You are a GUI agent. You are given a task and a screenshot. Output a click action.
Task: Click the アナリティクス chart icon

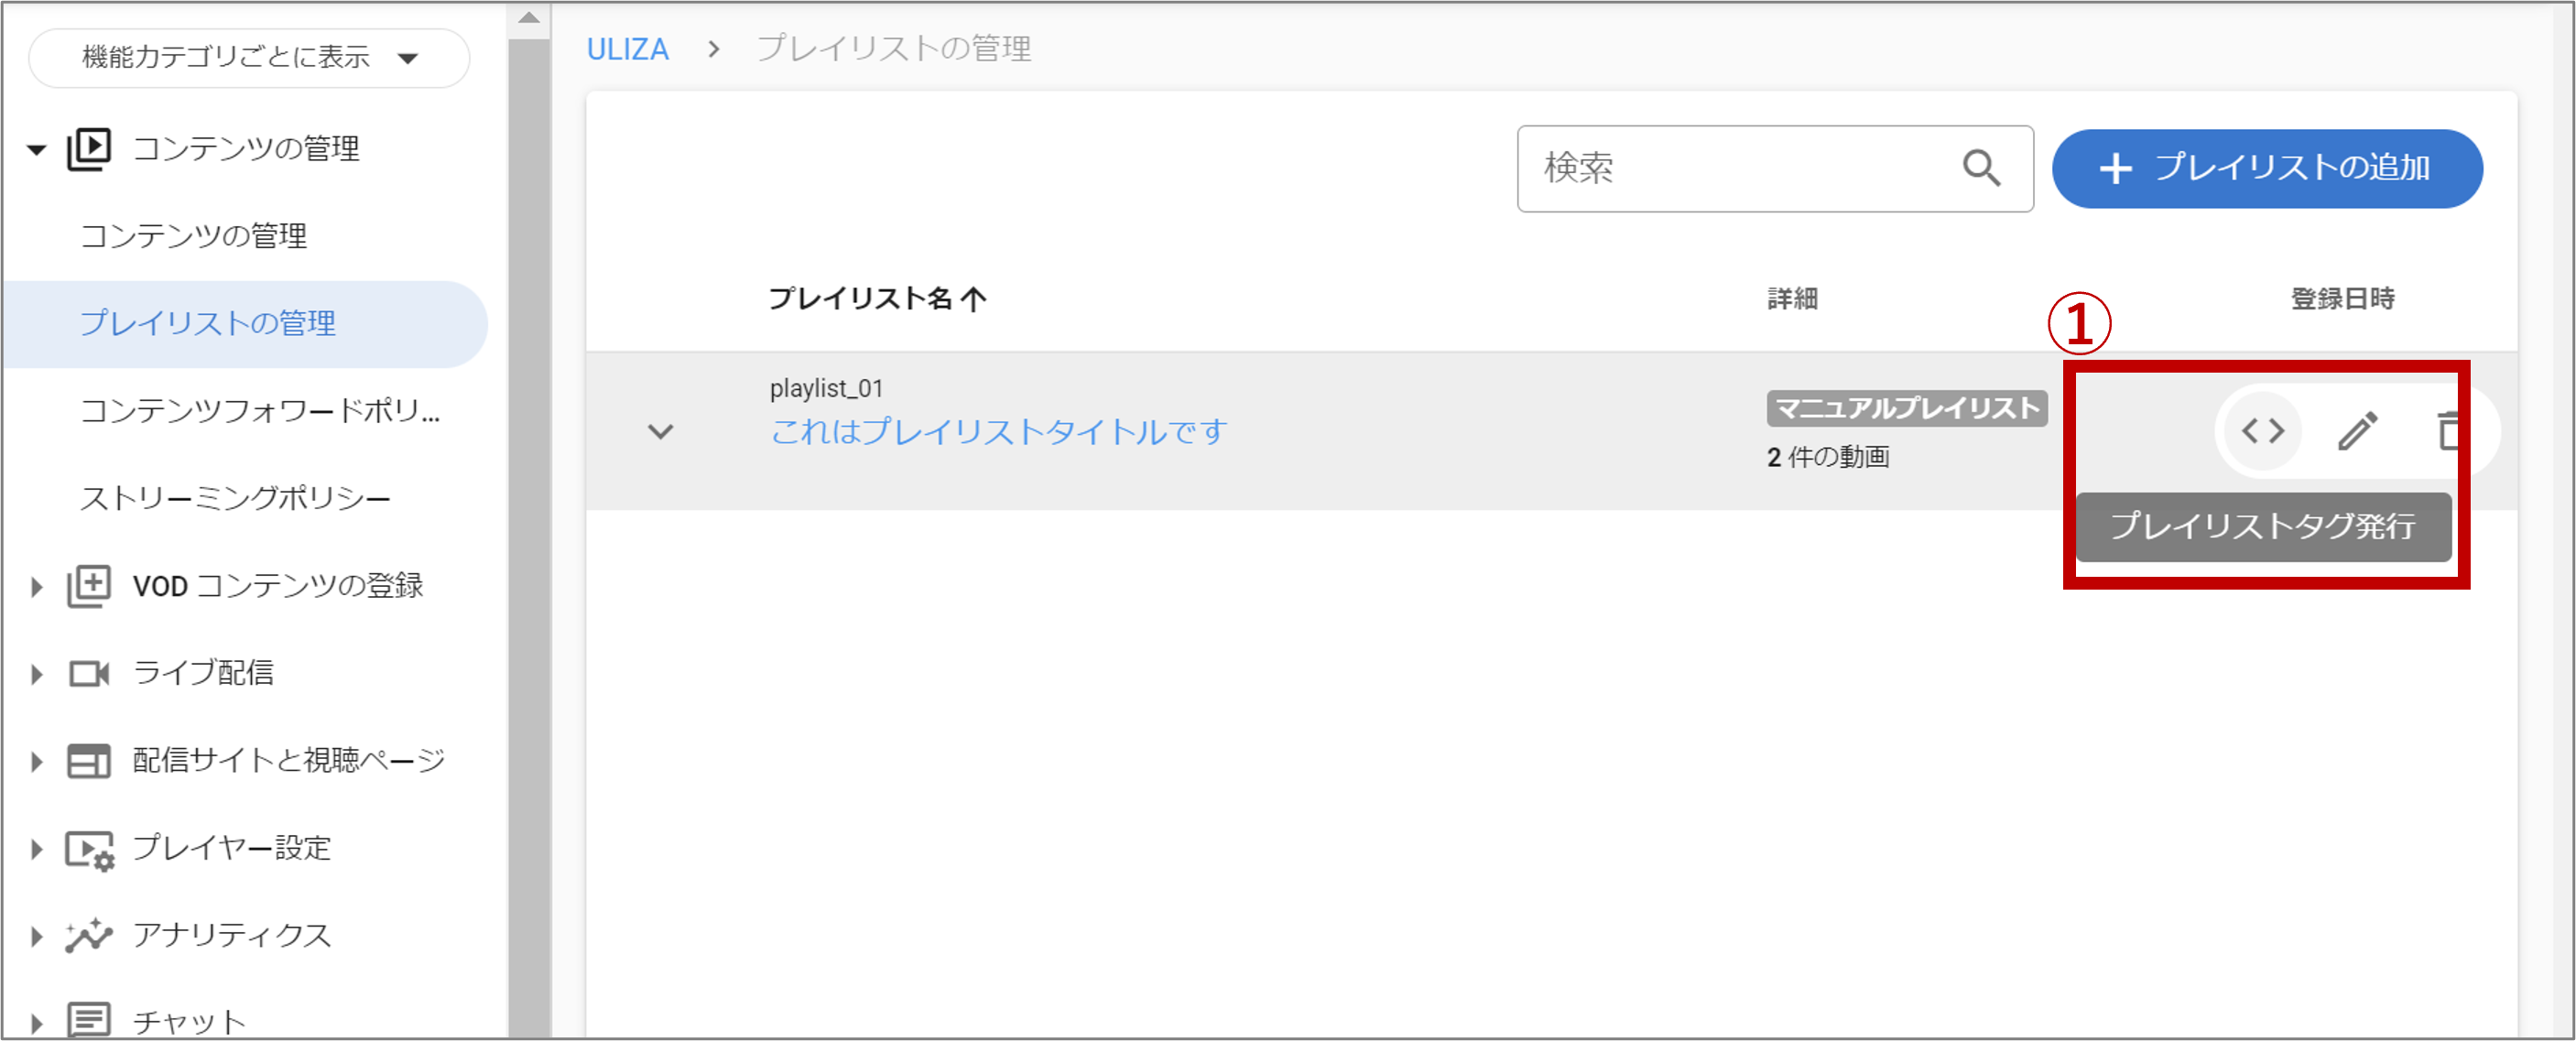tap(89, 936)
